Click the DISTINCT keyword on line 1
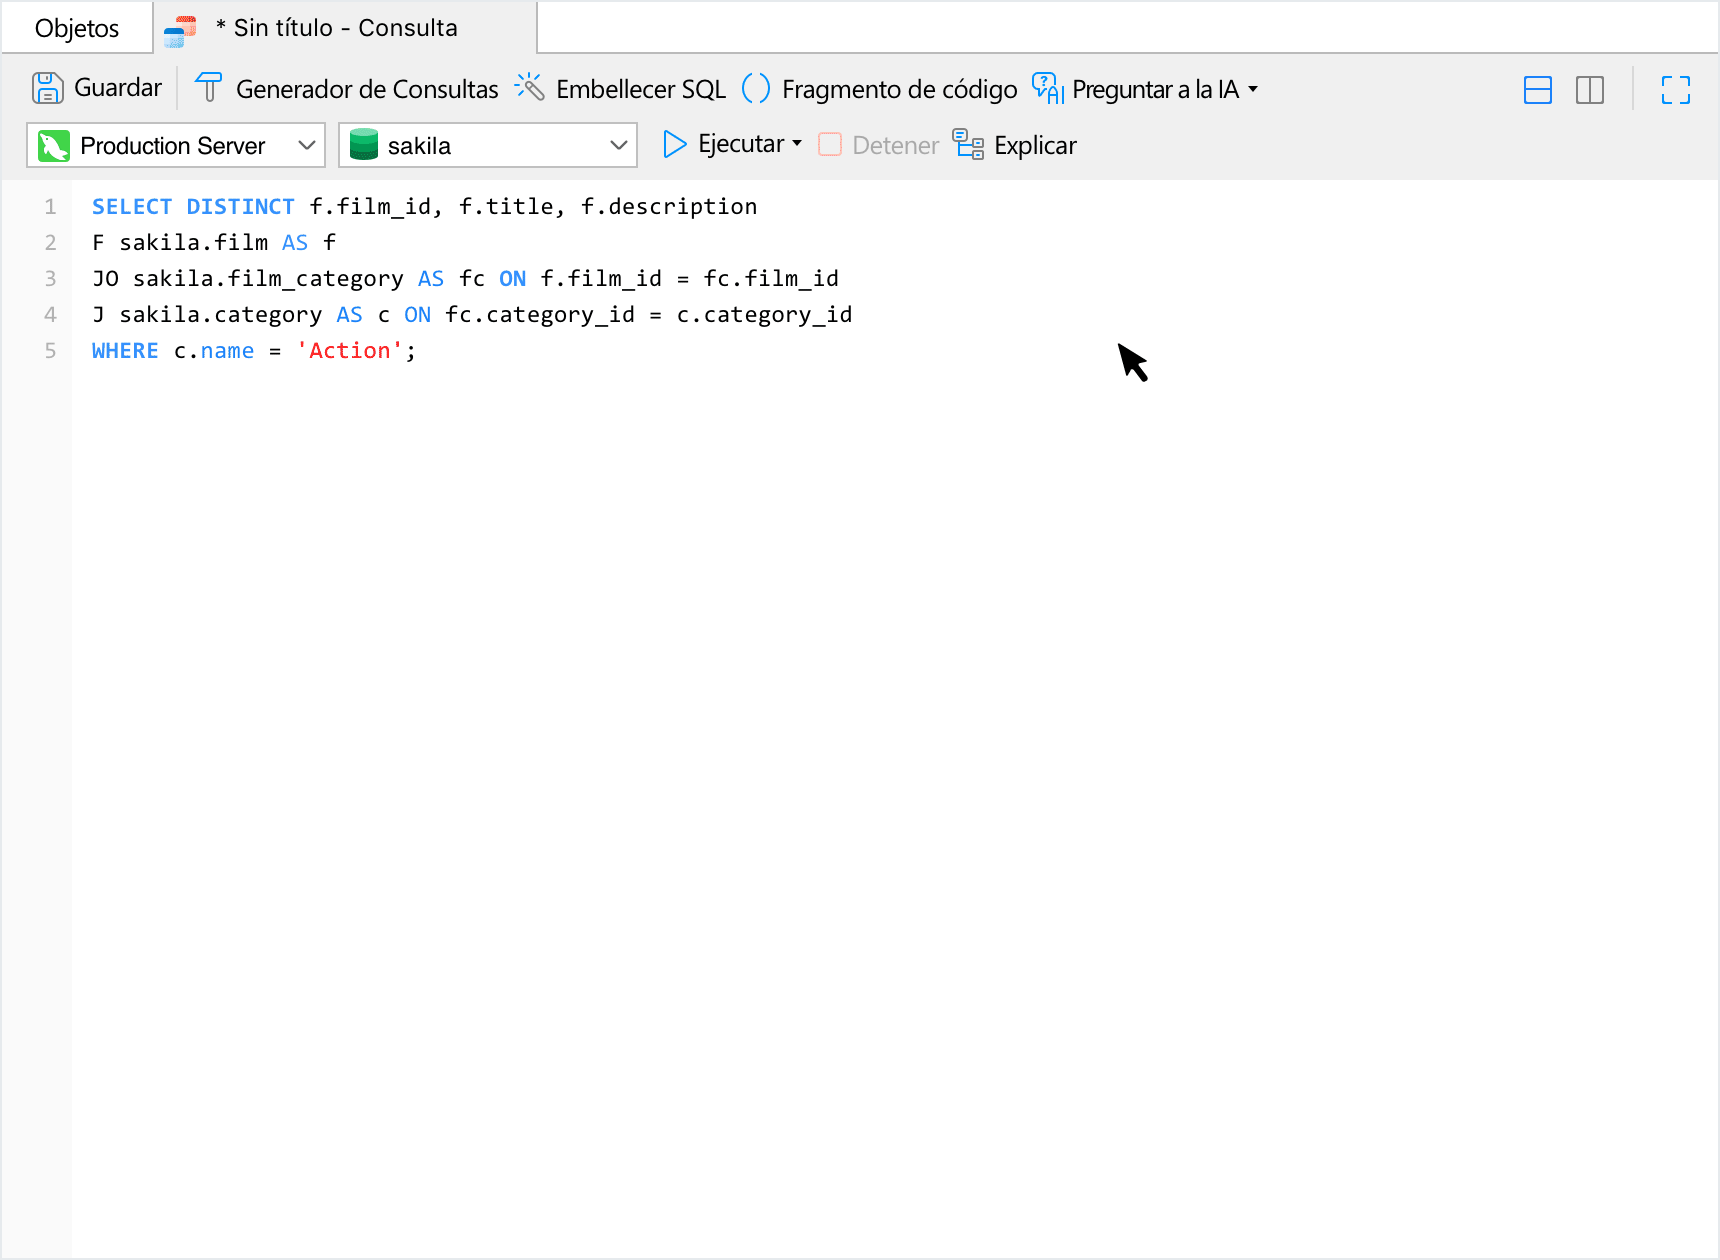Screen dimensions: 1720x1260 pos(240,207)
